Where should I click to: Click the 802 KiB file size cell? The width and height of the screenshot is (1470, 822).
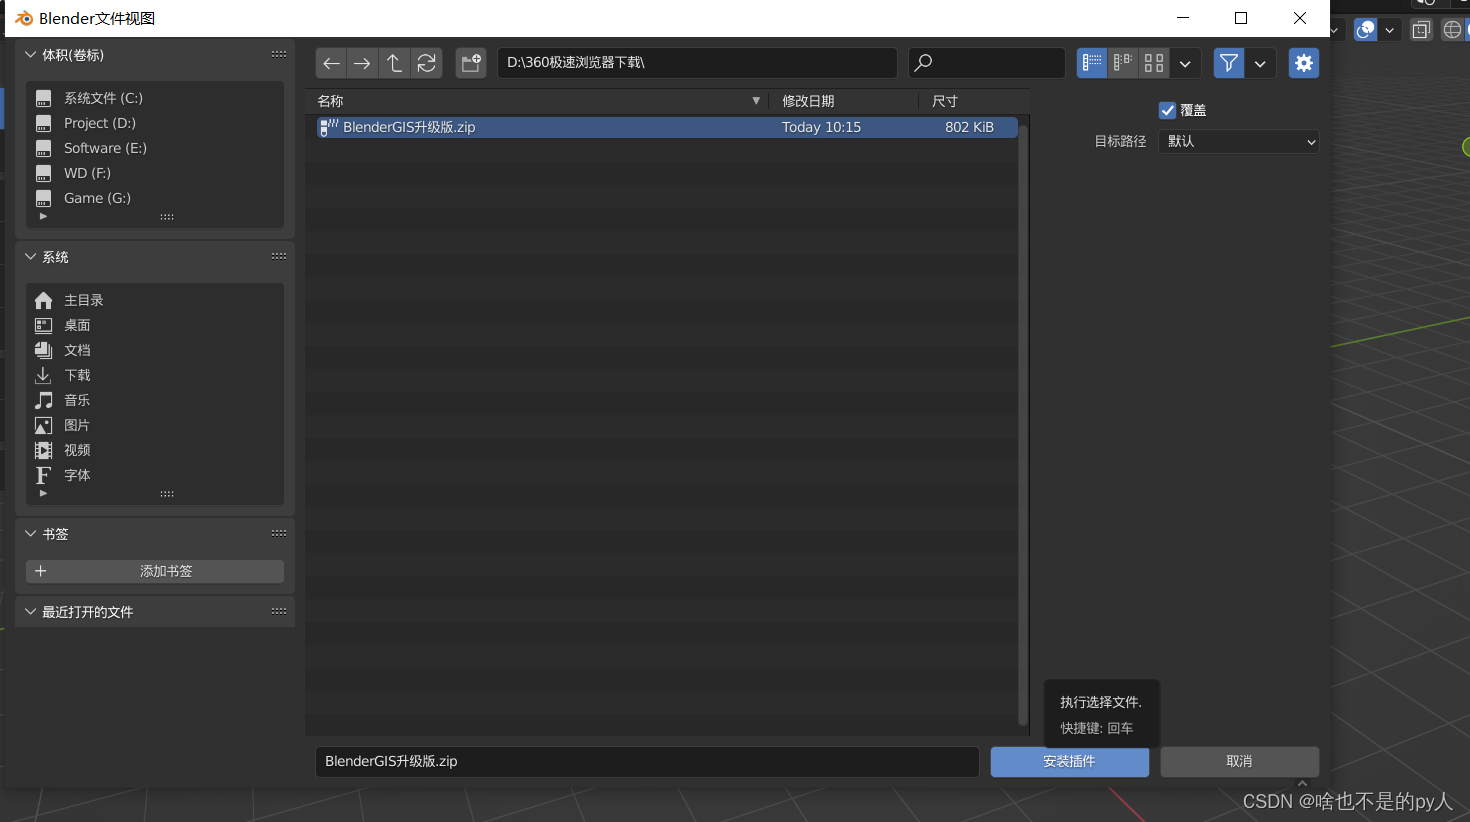[x=969, y=127]
